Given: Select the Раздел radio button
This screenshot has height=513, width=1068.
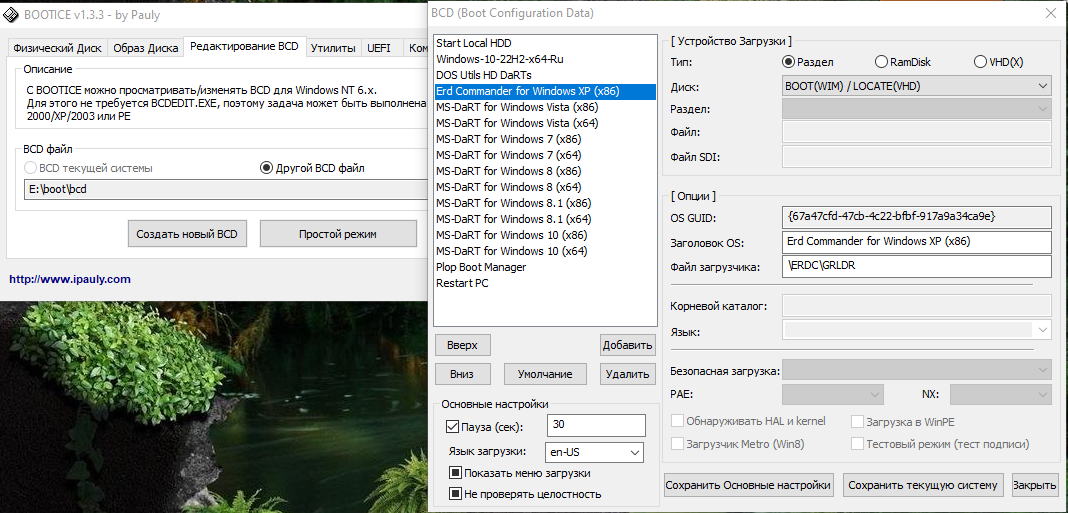Looking at the screenshot, I should 789,62.
